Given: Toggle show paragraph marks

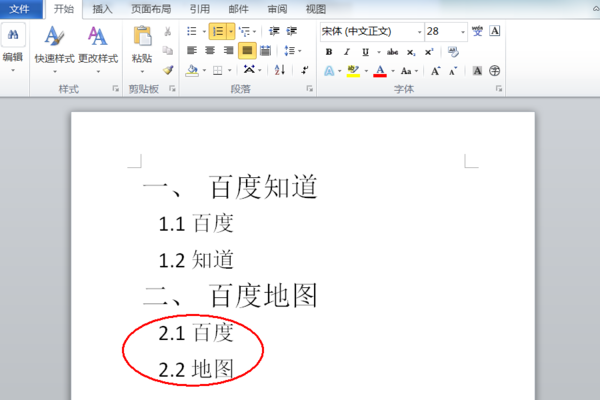Looking at the screenshot, I should point(305,70).
